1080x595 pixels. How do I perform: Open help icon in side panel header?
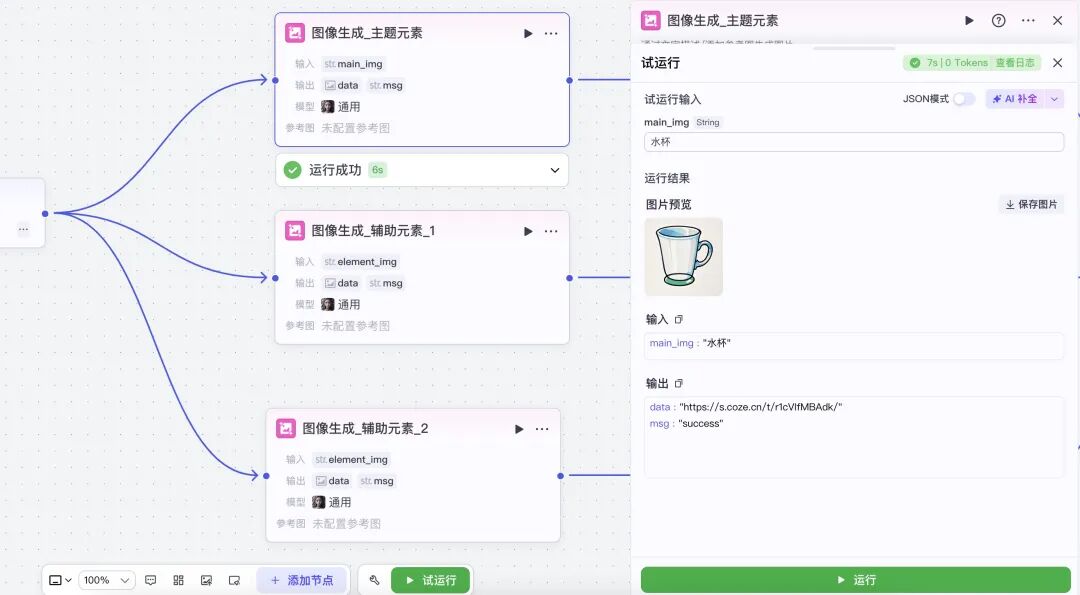(x=999, y=21)
